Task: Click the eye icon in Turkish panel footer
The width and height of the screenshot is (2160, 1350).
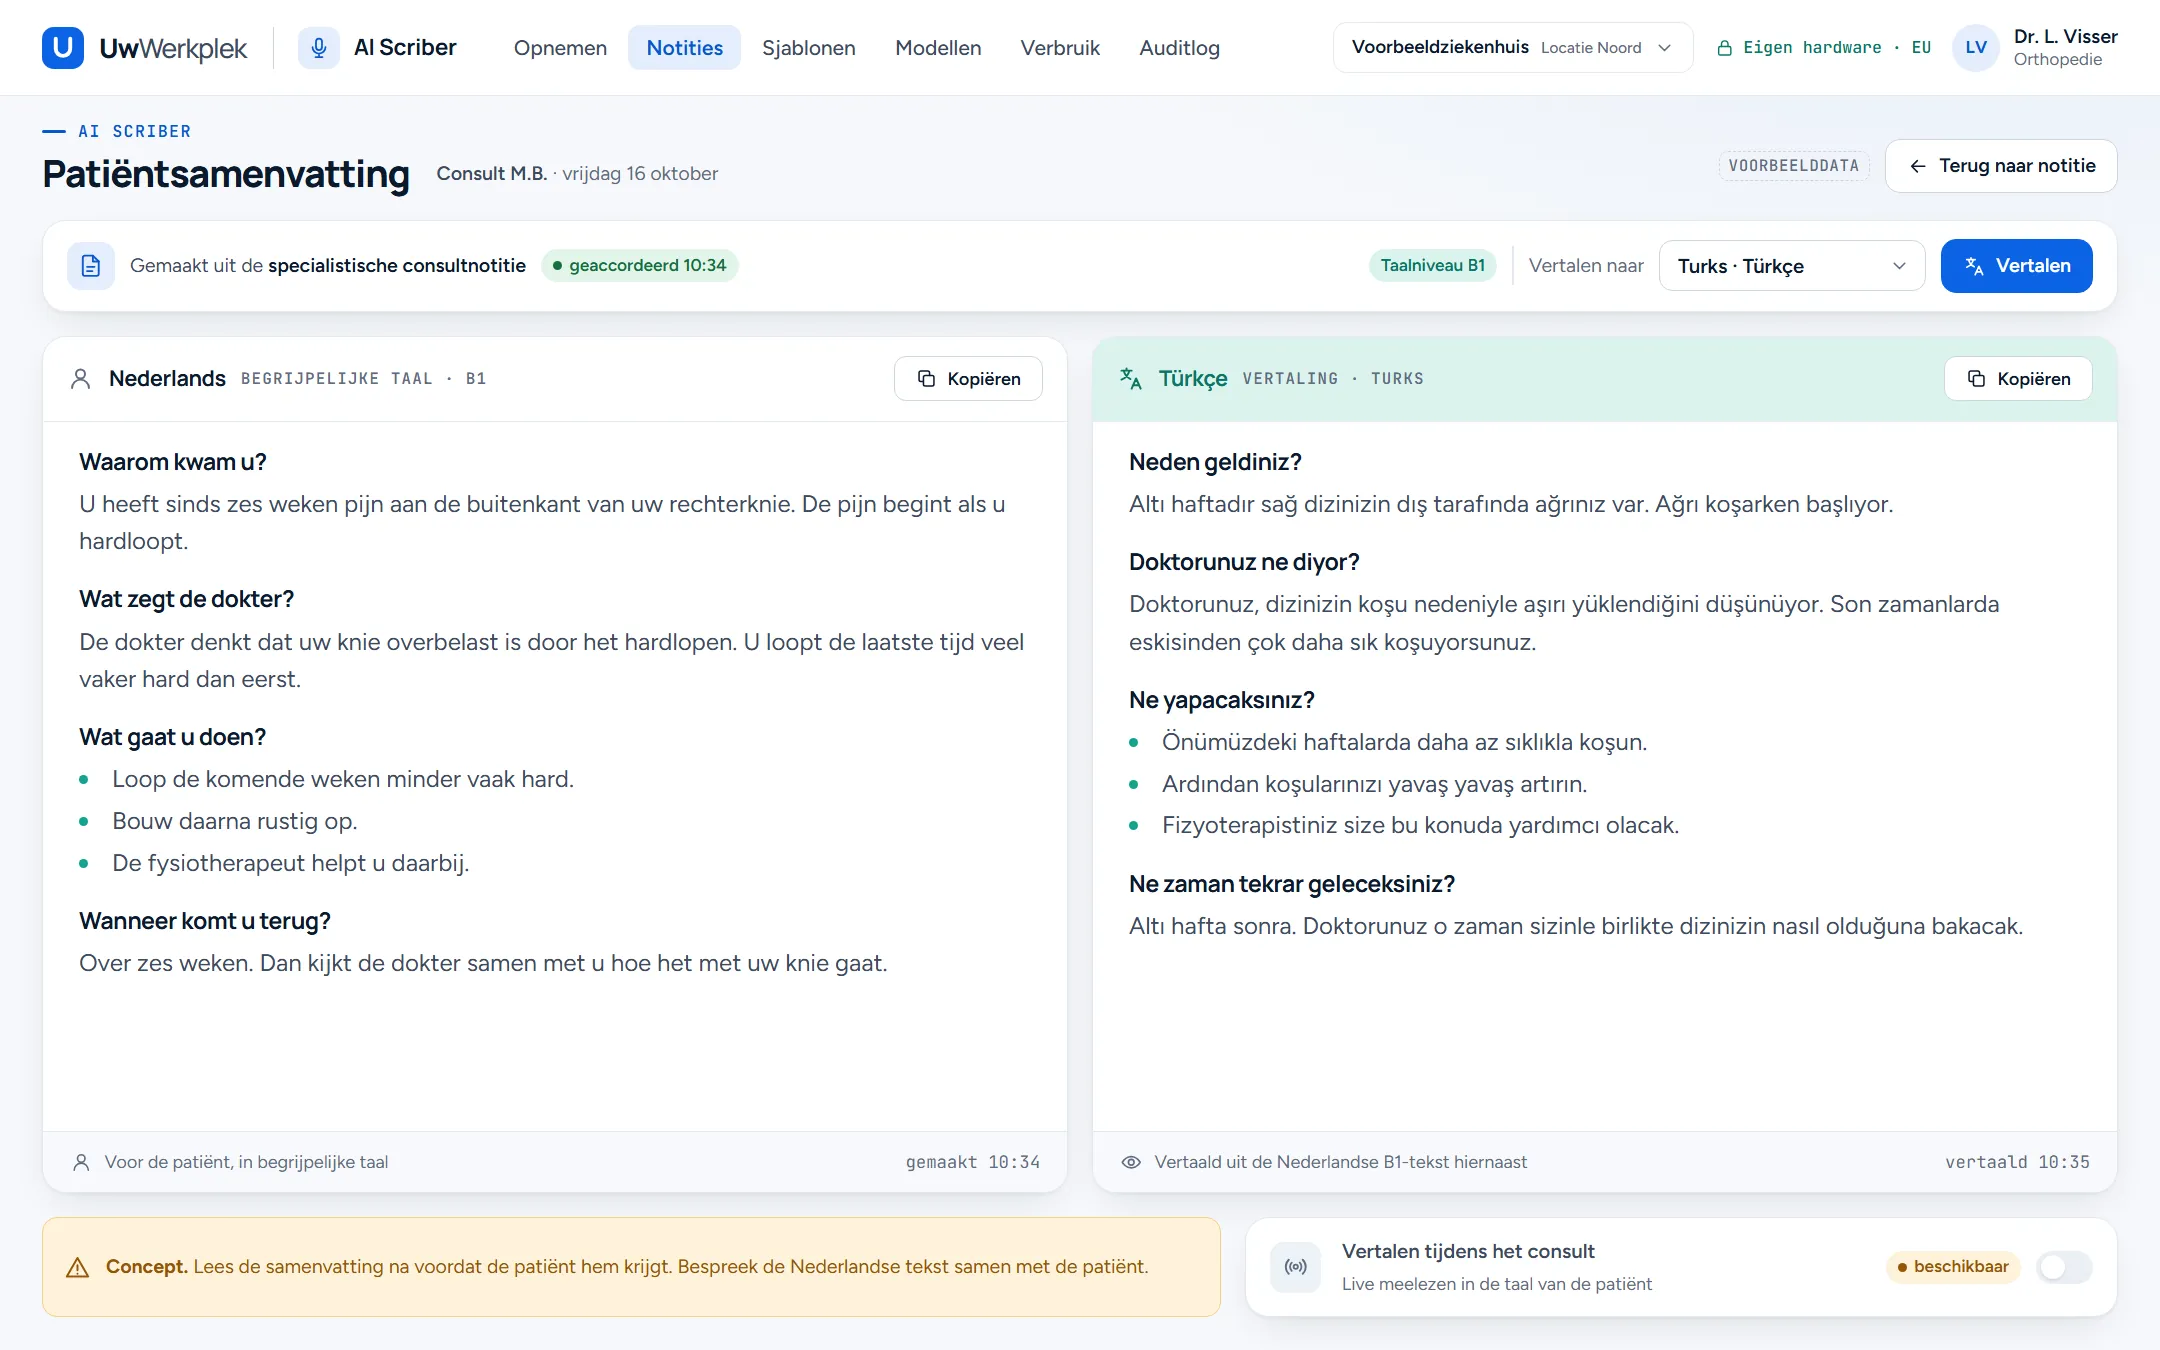Action: pos(1131,1162)
